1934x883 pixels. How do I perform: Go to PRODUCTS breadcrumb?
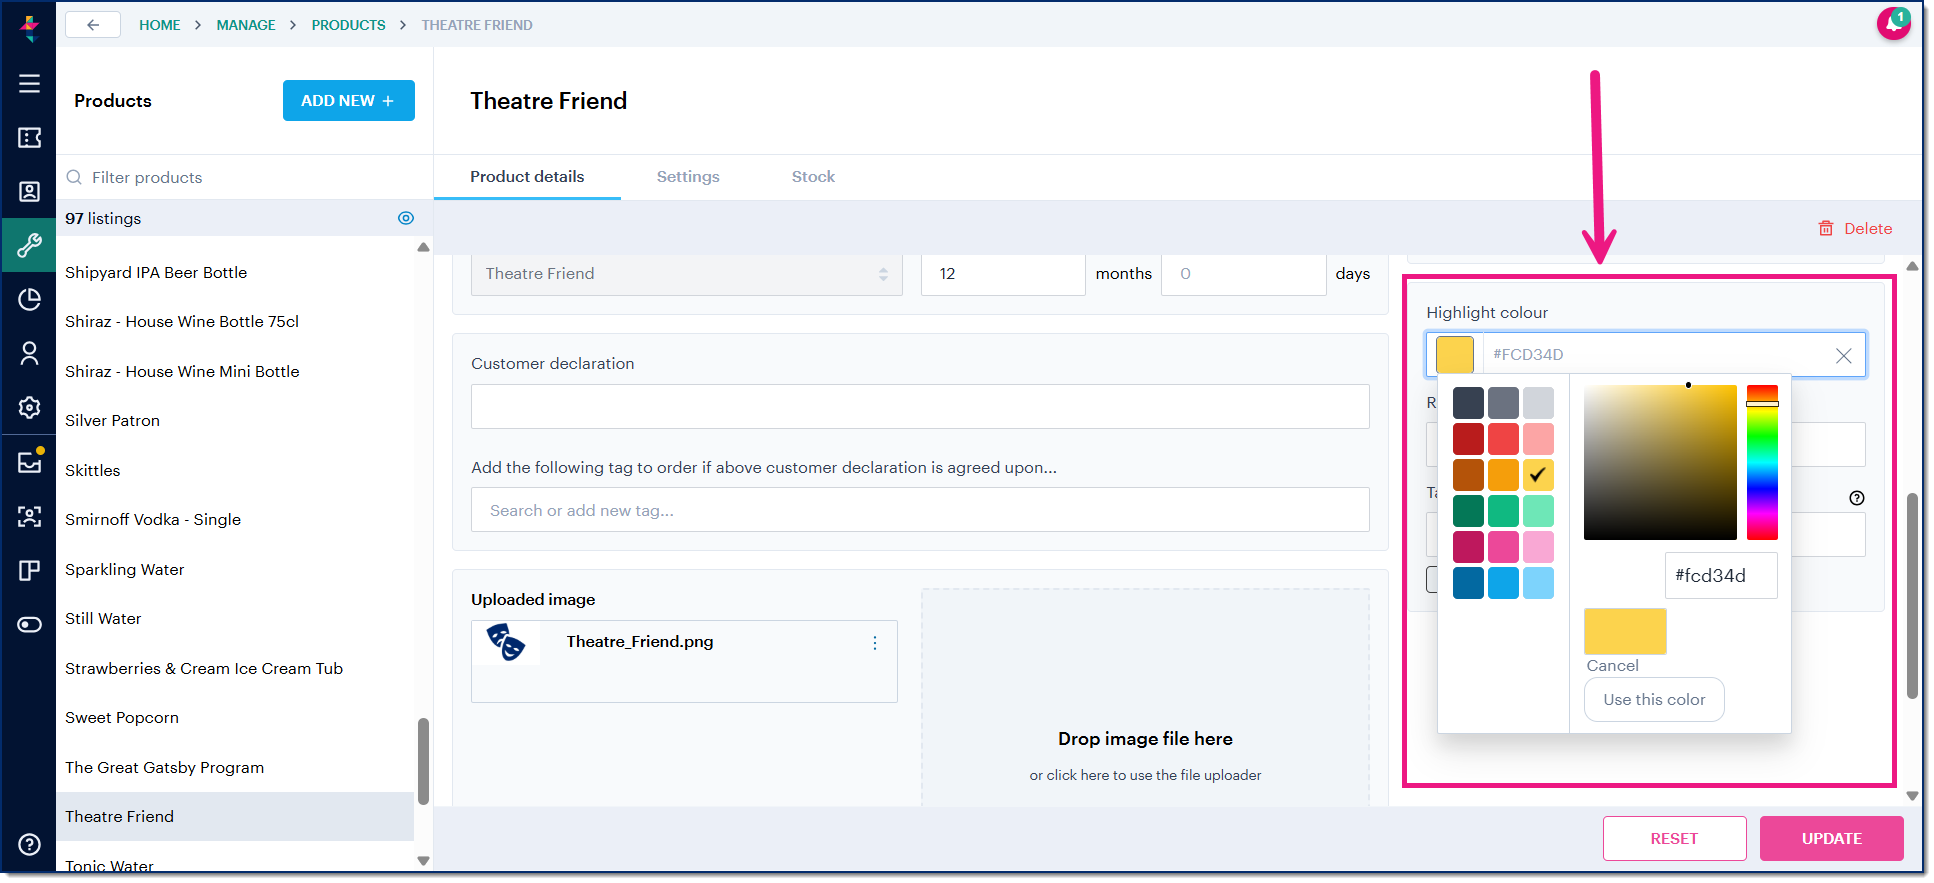(x=348, y=25)
